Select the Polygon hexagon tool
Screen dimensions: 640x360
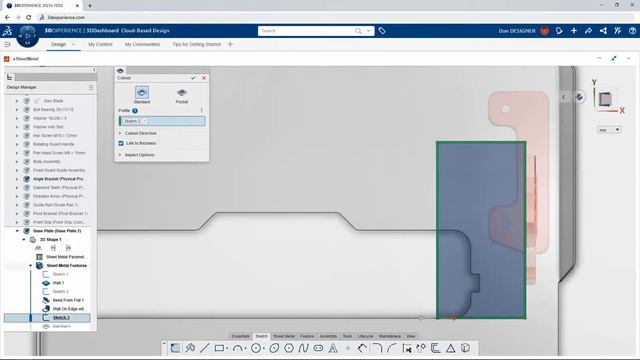(x=289, y=348)
